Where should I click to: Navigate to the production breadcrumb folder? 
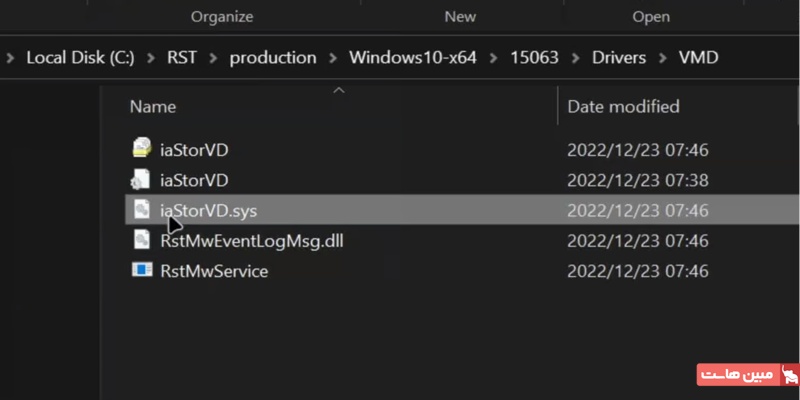pyautogui.click(x=273, y=58)
